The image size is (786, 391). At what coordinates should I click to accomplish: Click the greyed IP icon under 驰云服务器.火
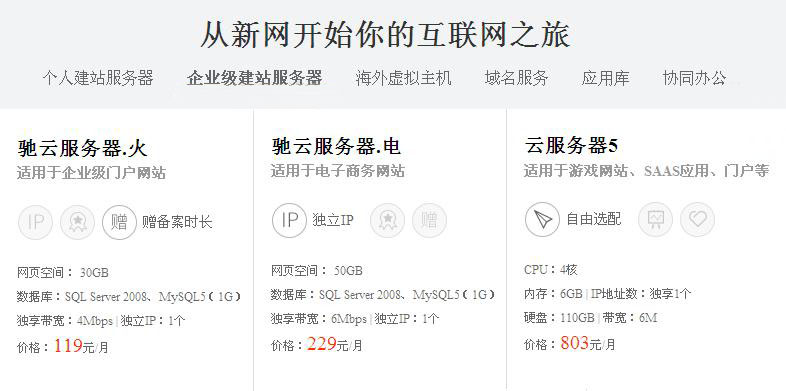click(35, 222)
